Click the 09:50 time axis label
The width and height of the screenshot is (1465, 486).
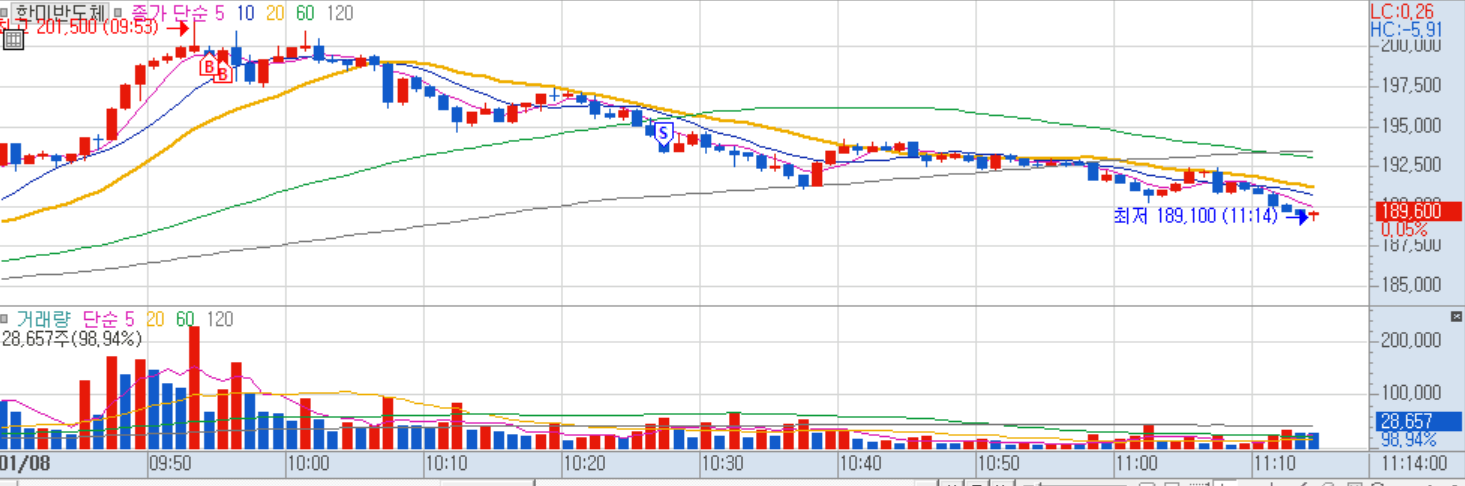[172, 463]
